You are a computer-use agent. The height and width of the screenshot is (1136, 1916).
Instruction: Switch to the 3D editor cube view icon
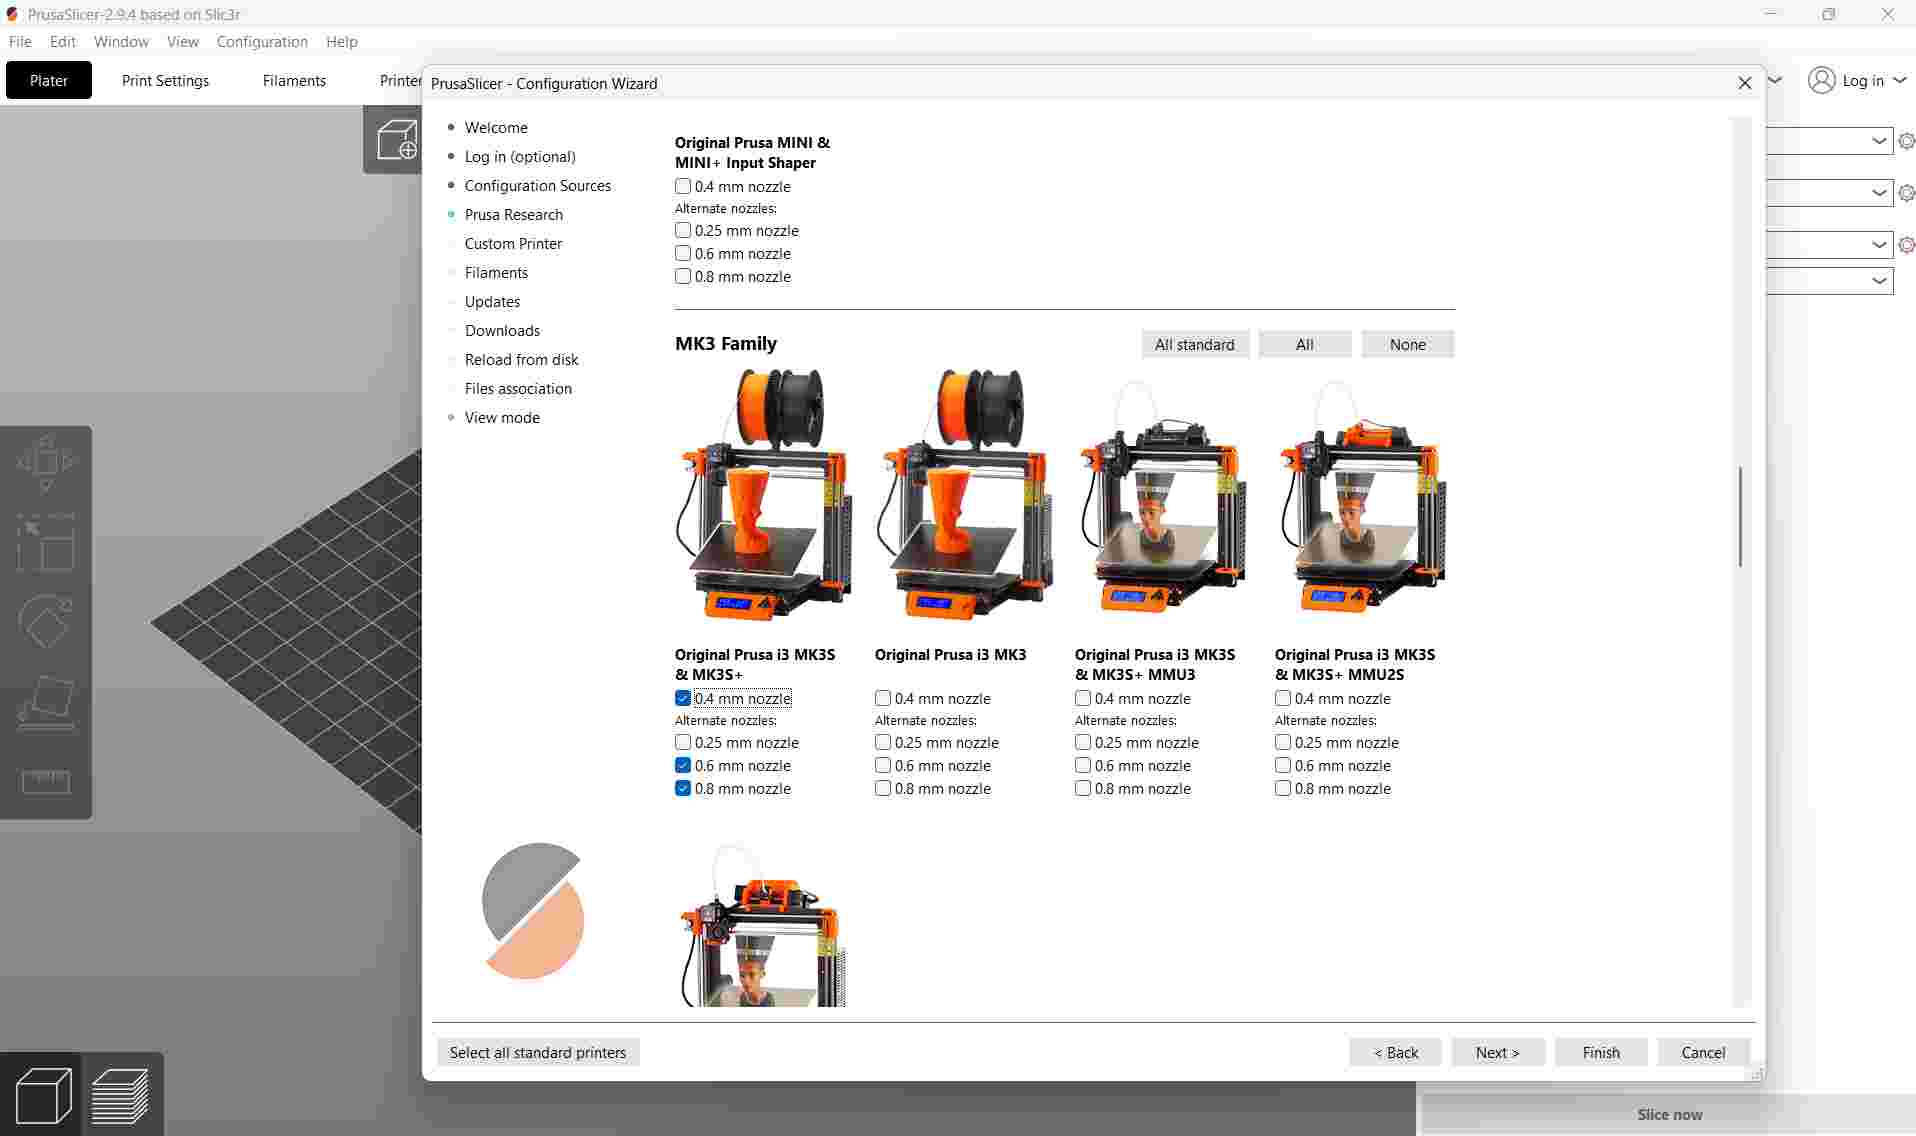(x=43, y=1095)
